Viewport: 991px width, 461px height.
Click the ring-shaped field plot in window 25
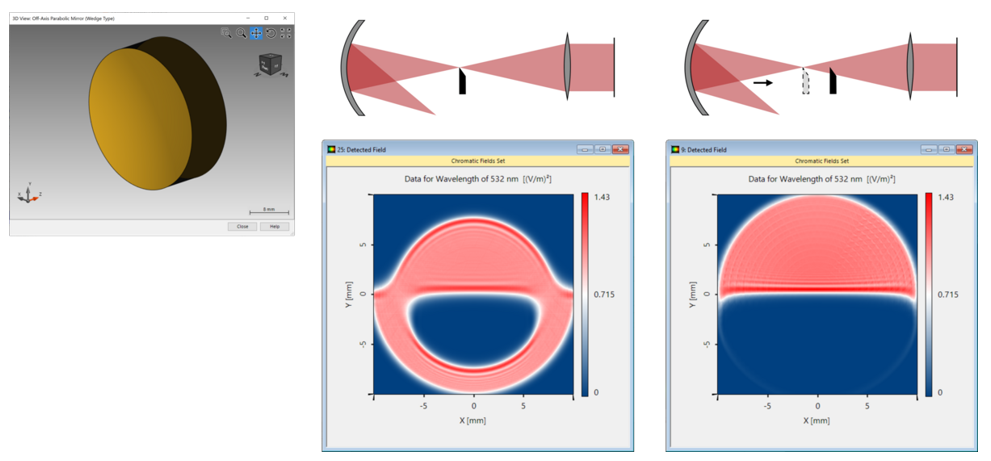click(x=474, y=294)
